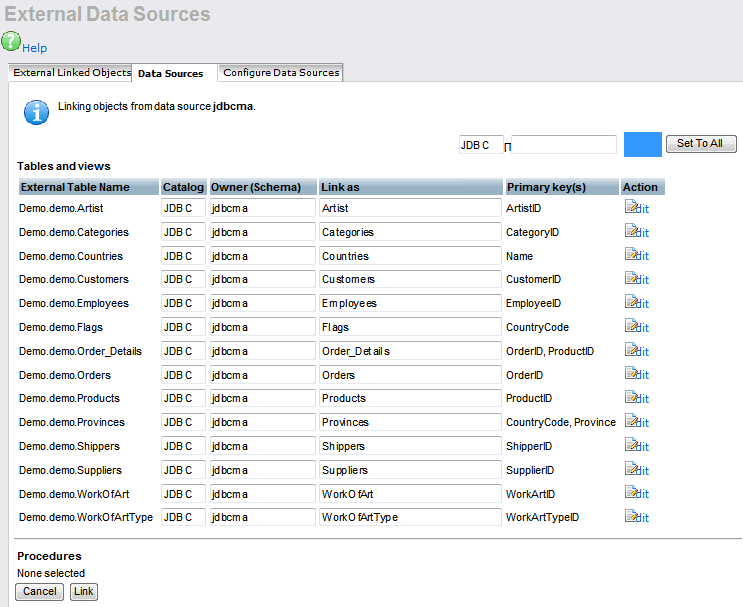Focus the Link as field for Employees
Viewport: 743px width, 607px height.
point(410,303)
